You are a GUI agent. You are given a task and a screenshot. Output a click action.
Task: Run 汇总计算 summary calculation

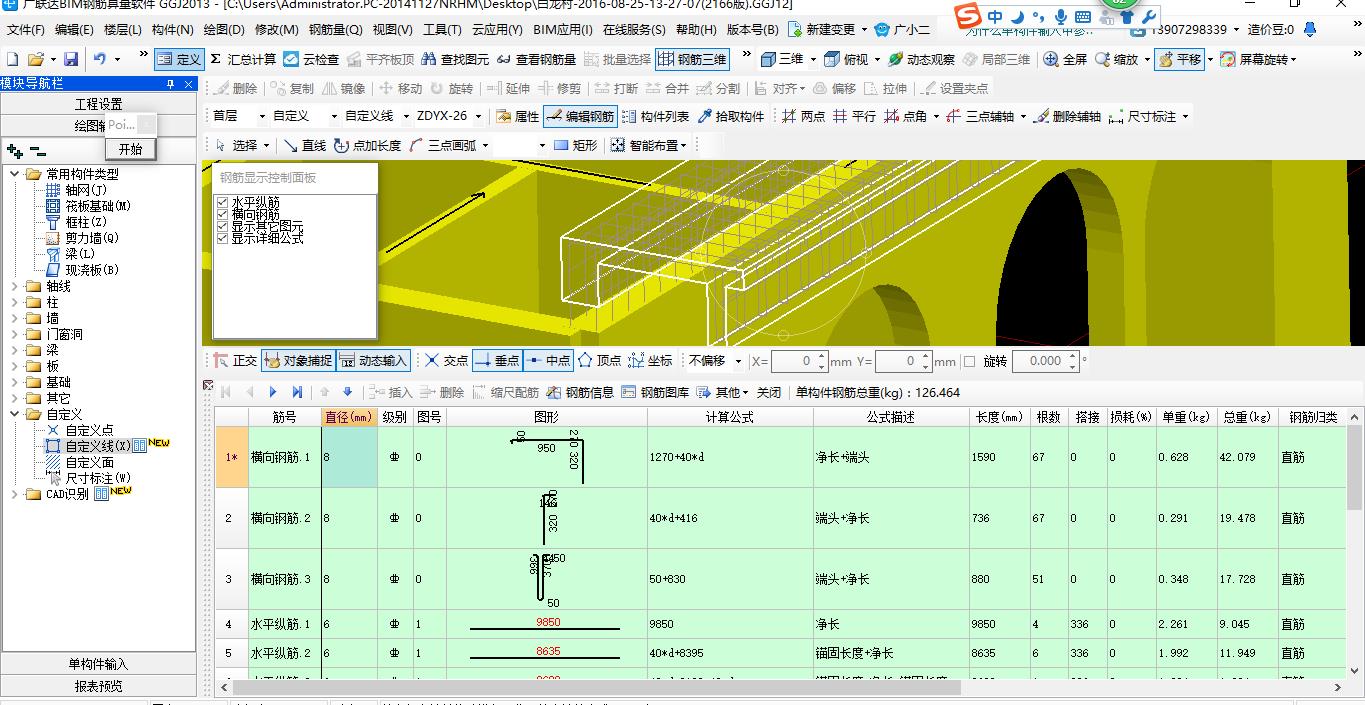click(x=243, y=59)
